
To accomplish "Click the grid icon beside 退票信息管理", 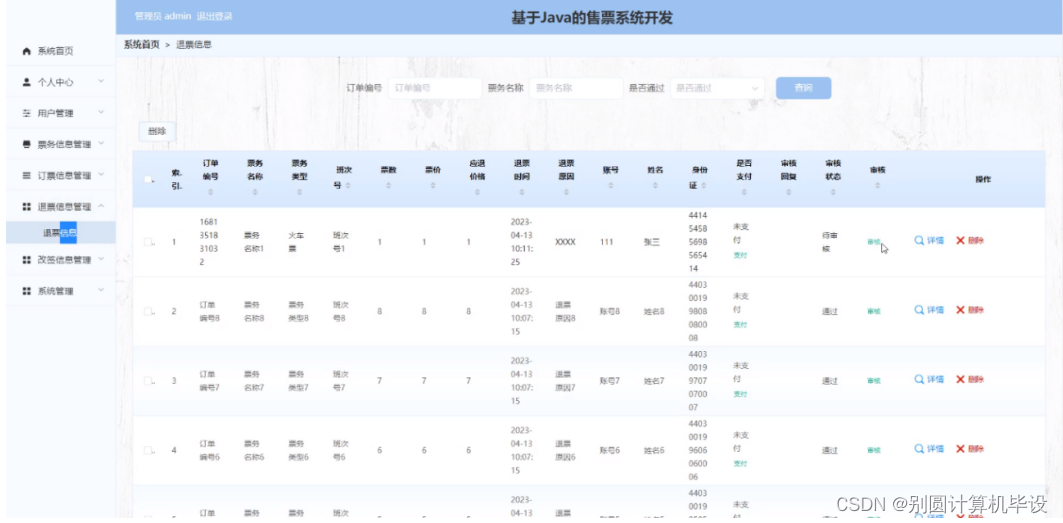I will click(26, 206).
